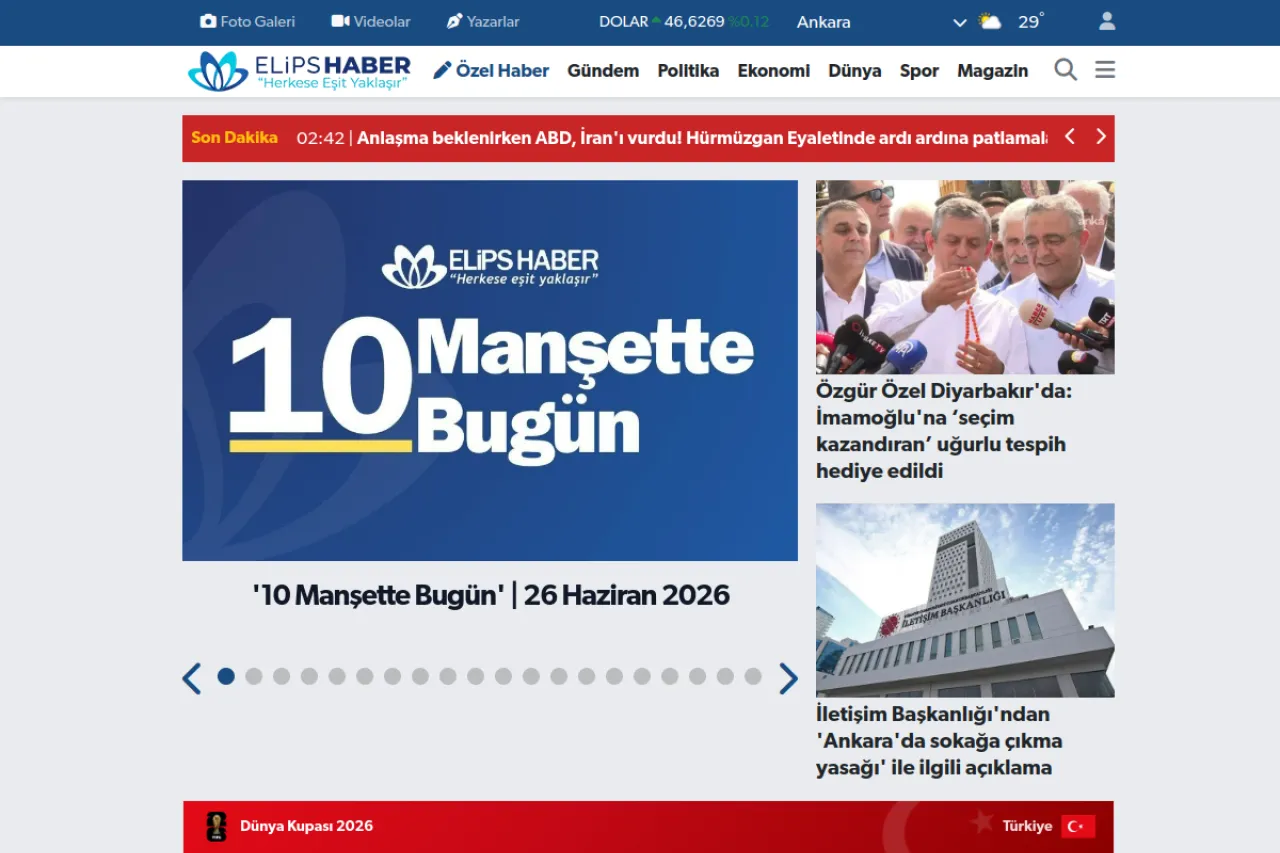Open the Dünya section
The width and height of the screenshot is (1280, 853).
855,70
